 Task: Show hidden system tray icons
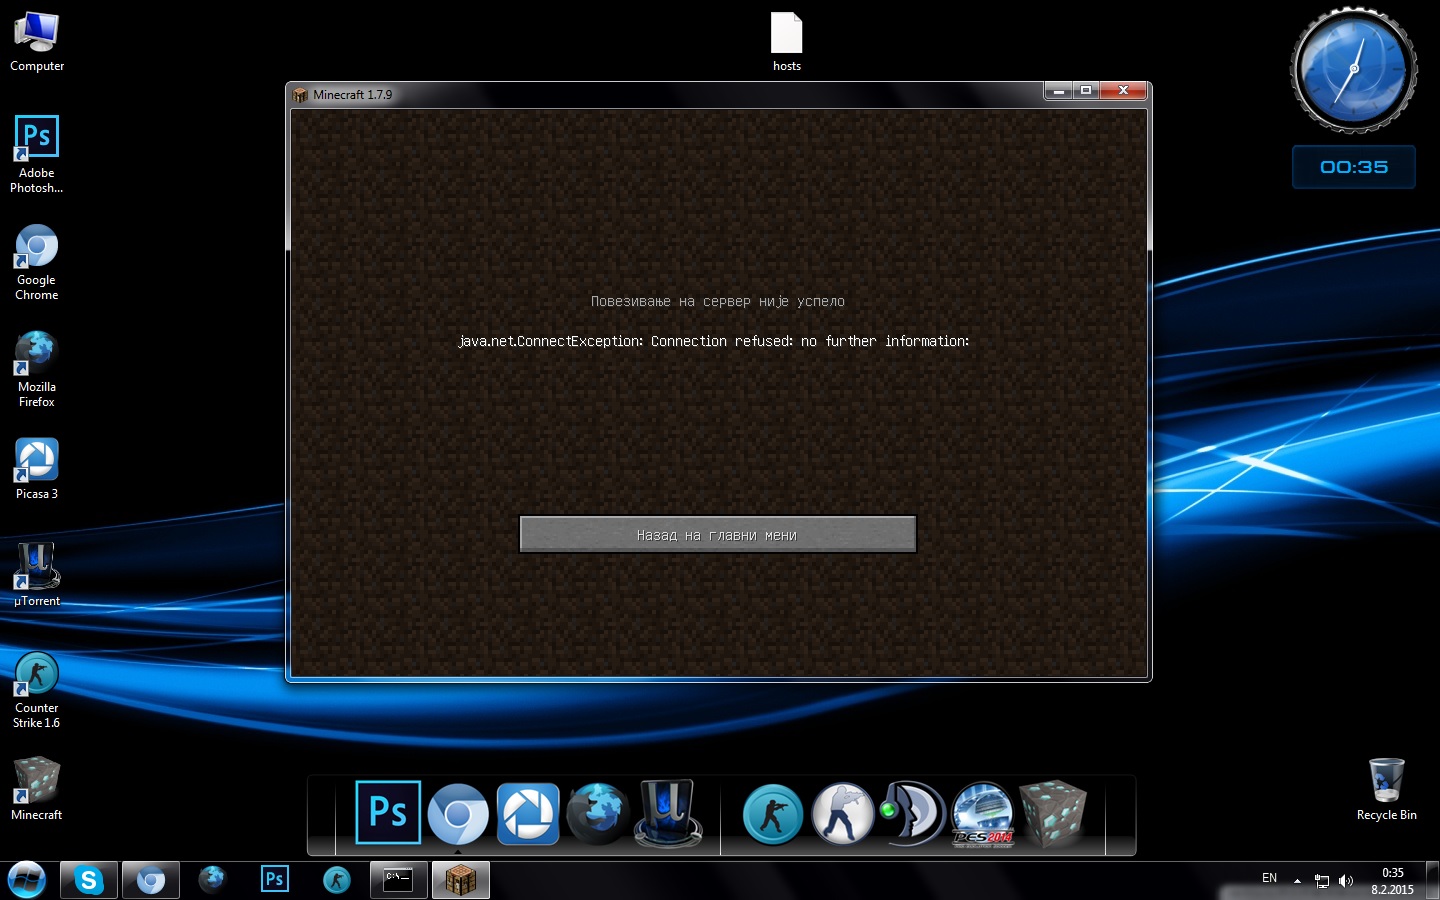pos(1297,881)
